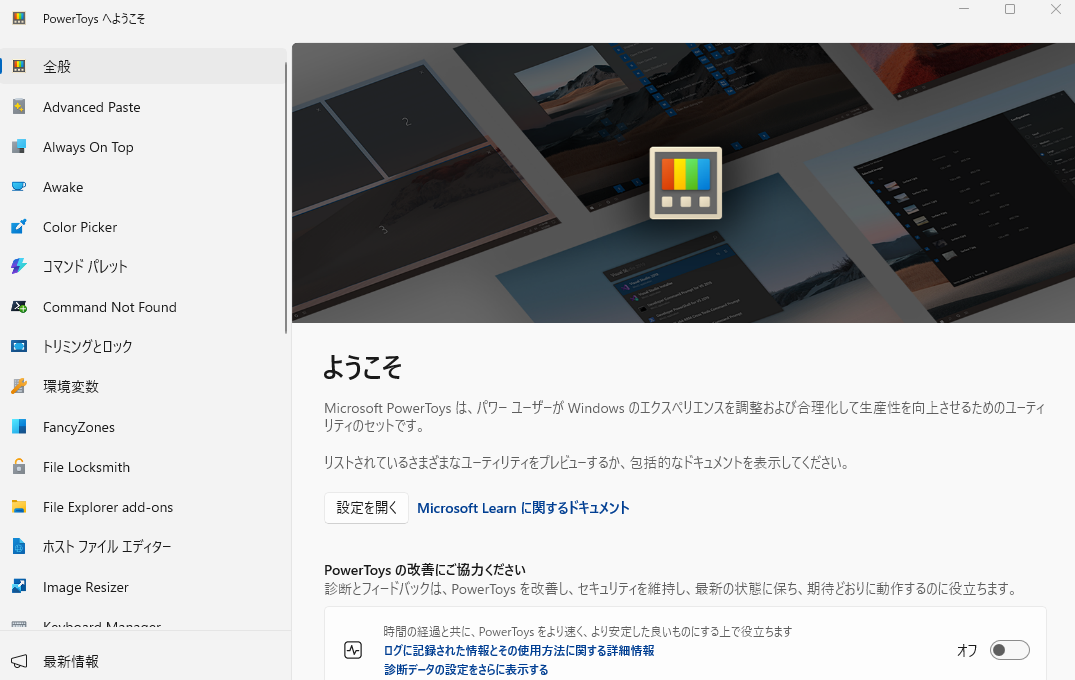Screen dimensions: 1075x680
Task: Click the 設定を開く button
Action: tap(366, 508)
